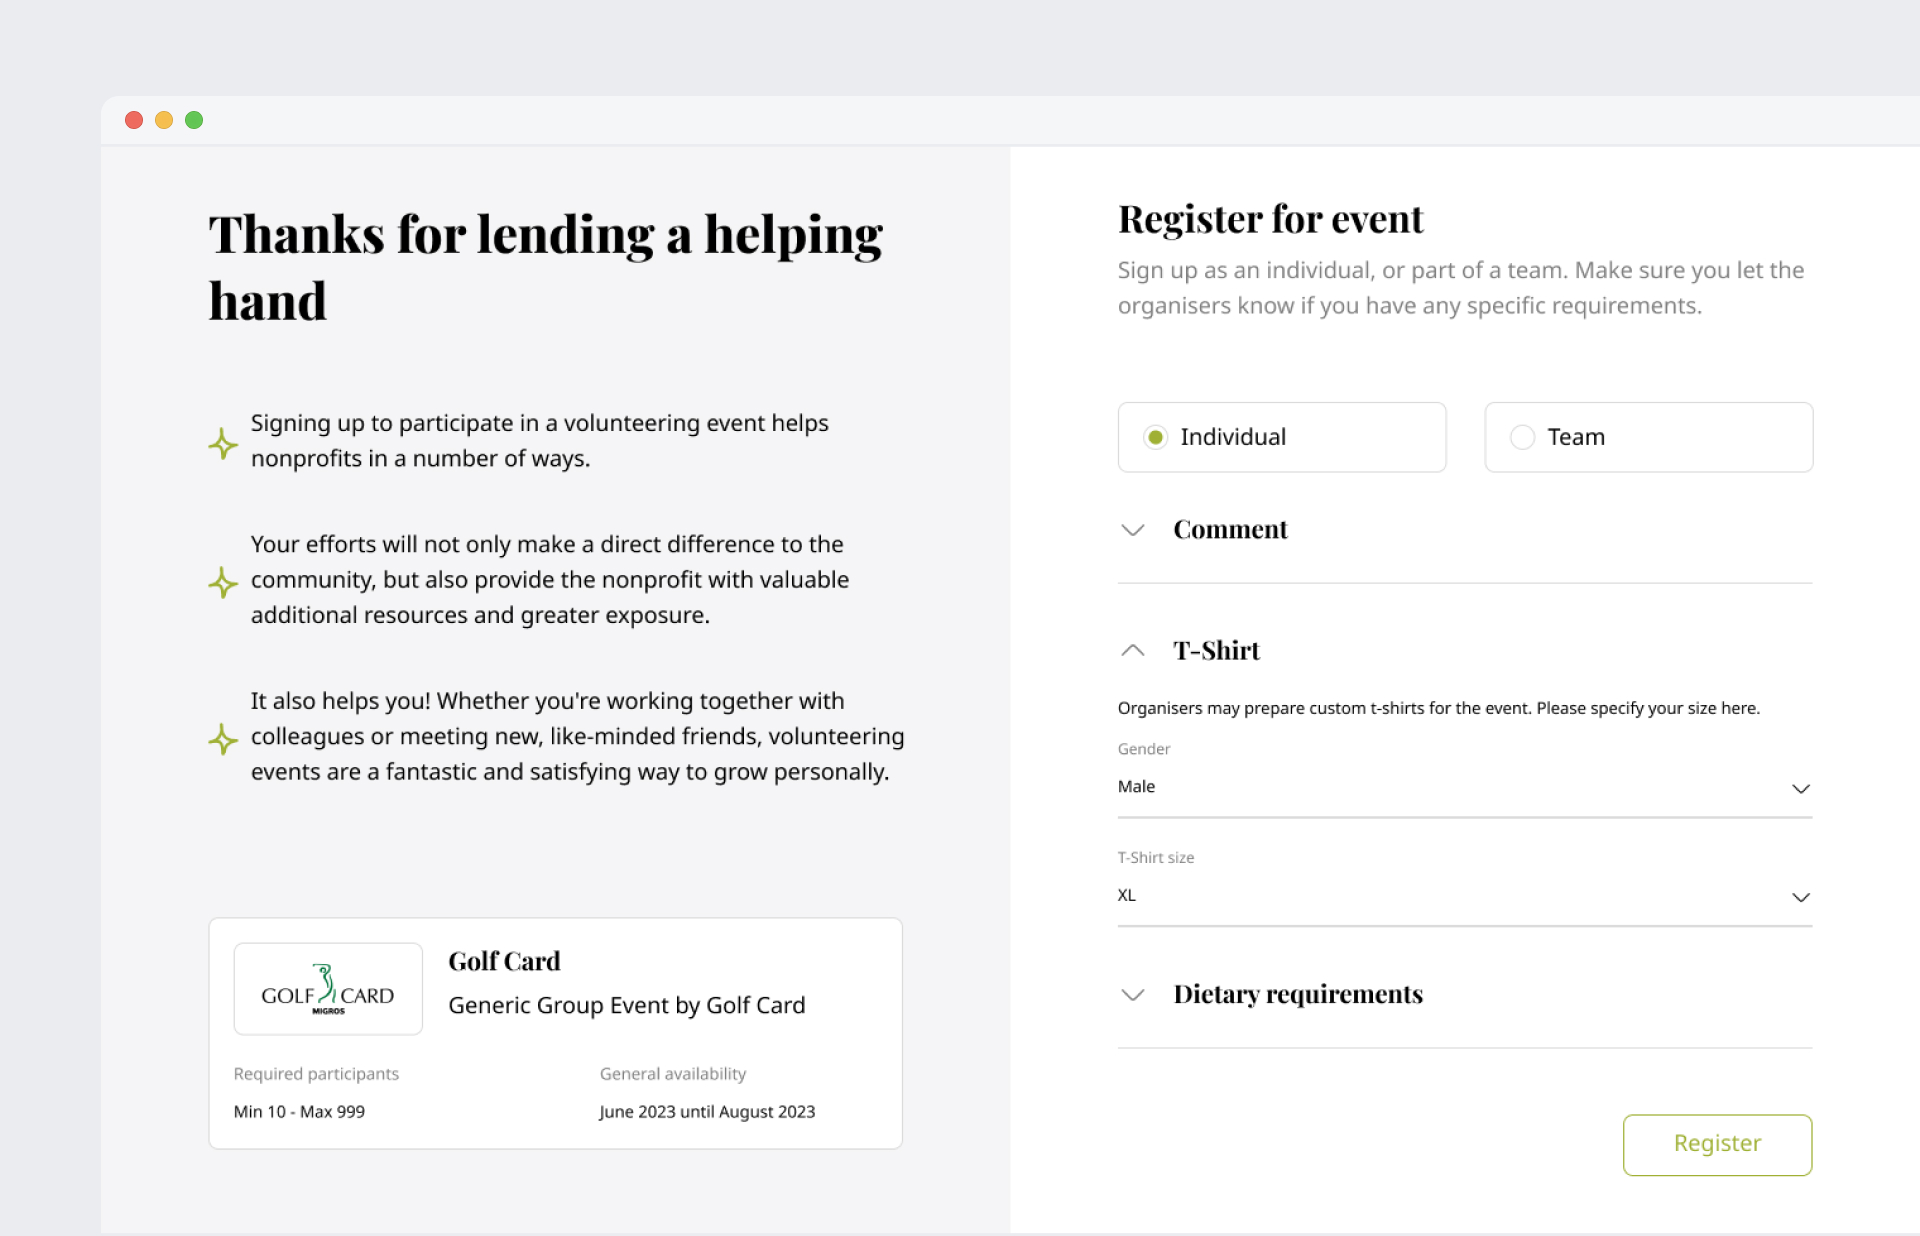
Task: Click the star icon beside the third bullet
Action: coord(223,740)
